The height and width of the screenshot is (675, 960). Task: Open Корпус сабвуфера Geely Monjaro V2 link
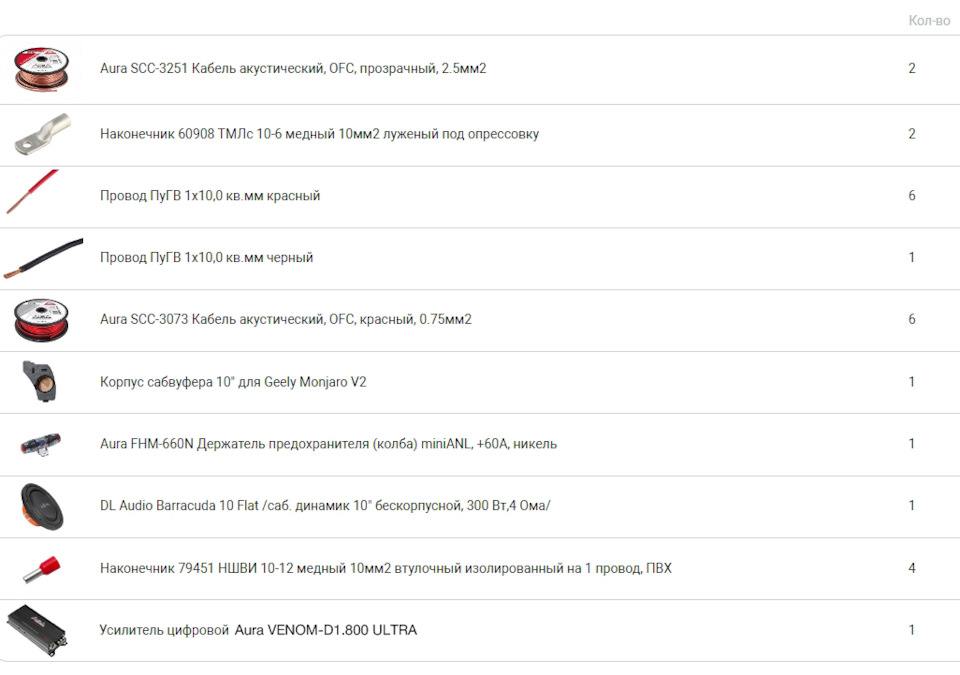coord(233,382)
